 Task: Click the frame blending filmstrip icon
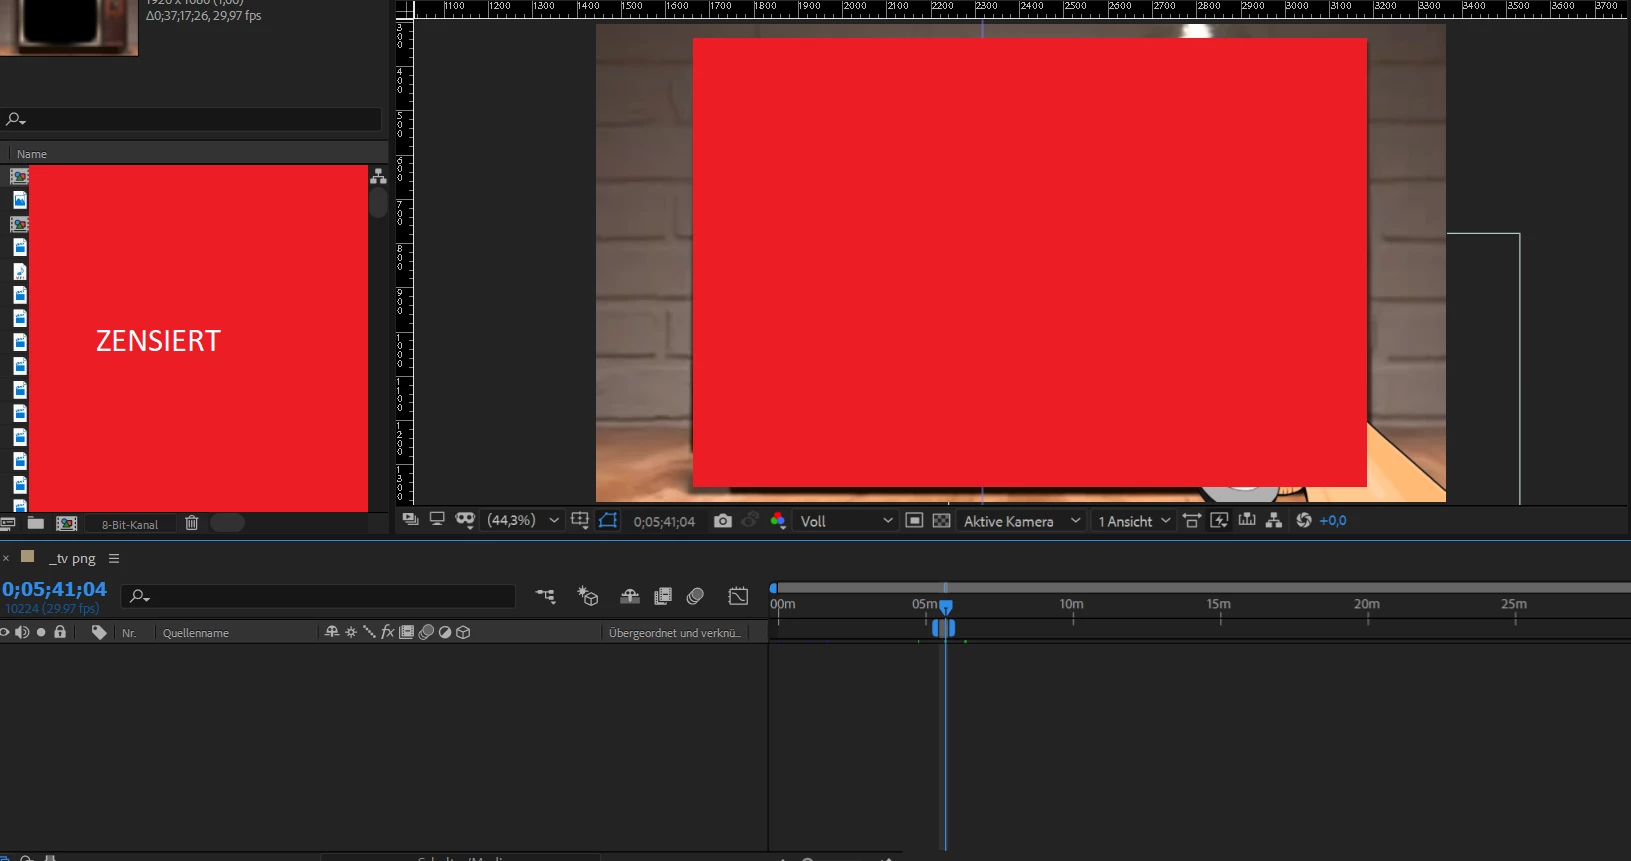click(x=662, y=596)
